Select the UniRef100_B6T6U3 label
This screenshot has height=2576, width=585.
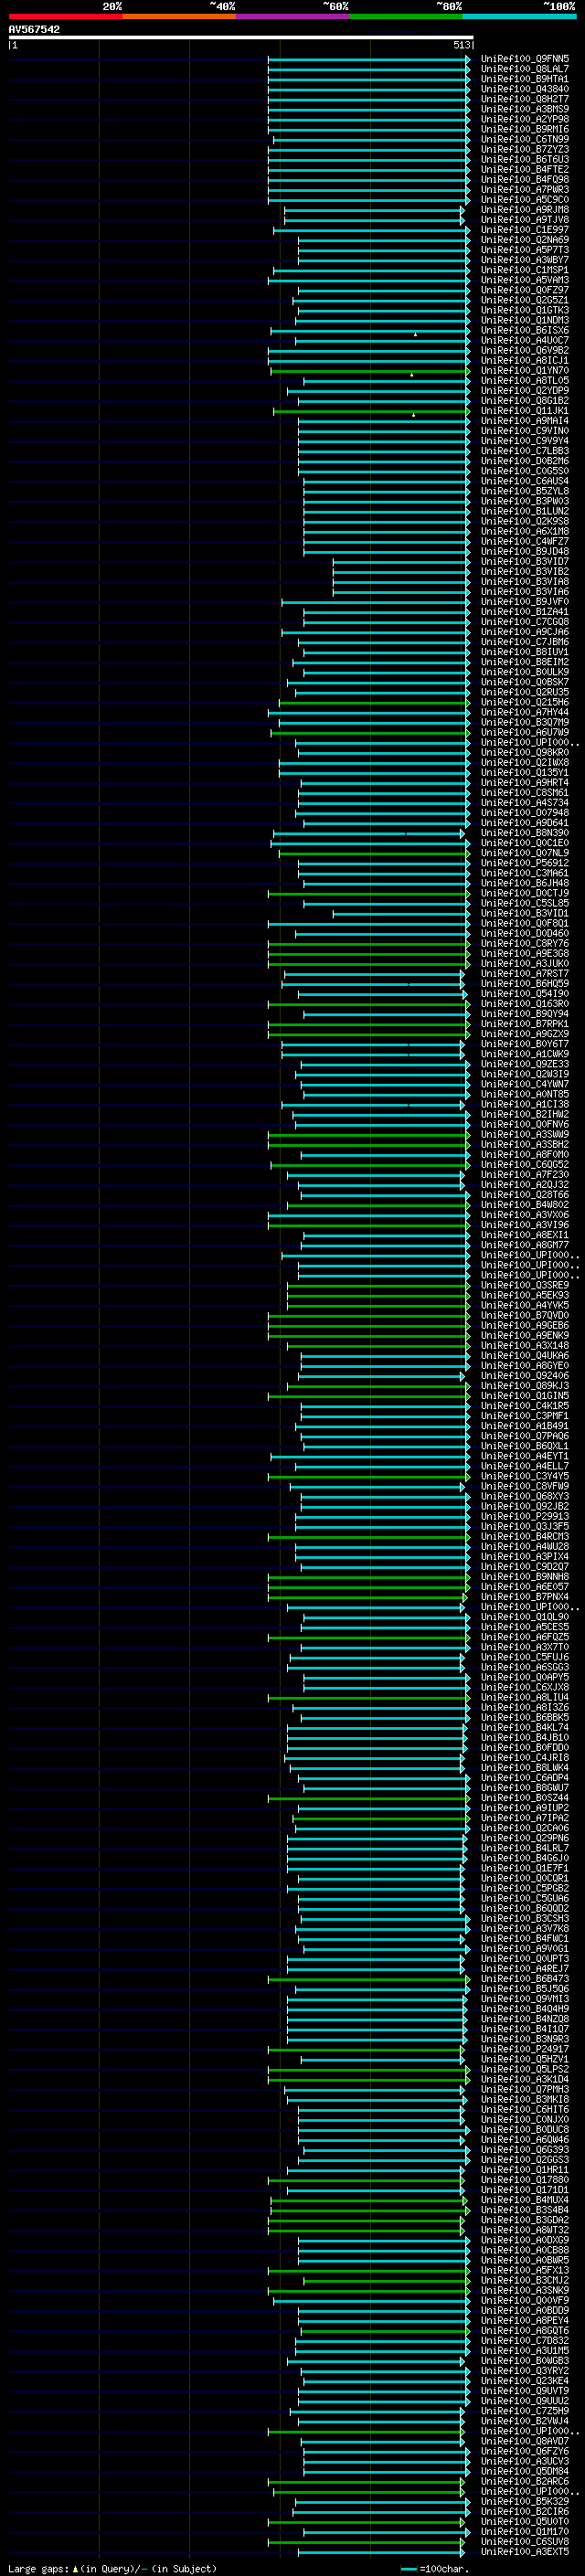tap(525, 159)
